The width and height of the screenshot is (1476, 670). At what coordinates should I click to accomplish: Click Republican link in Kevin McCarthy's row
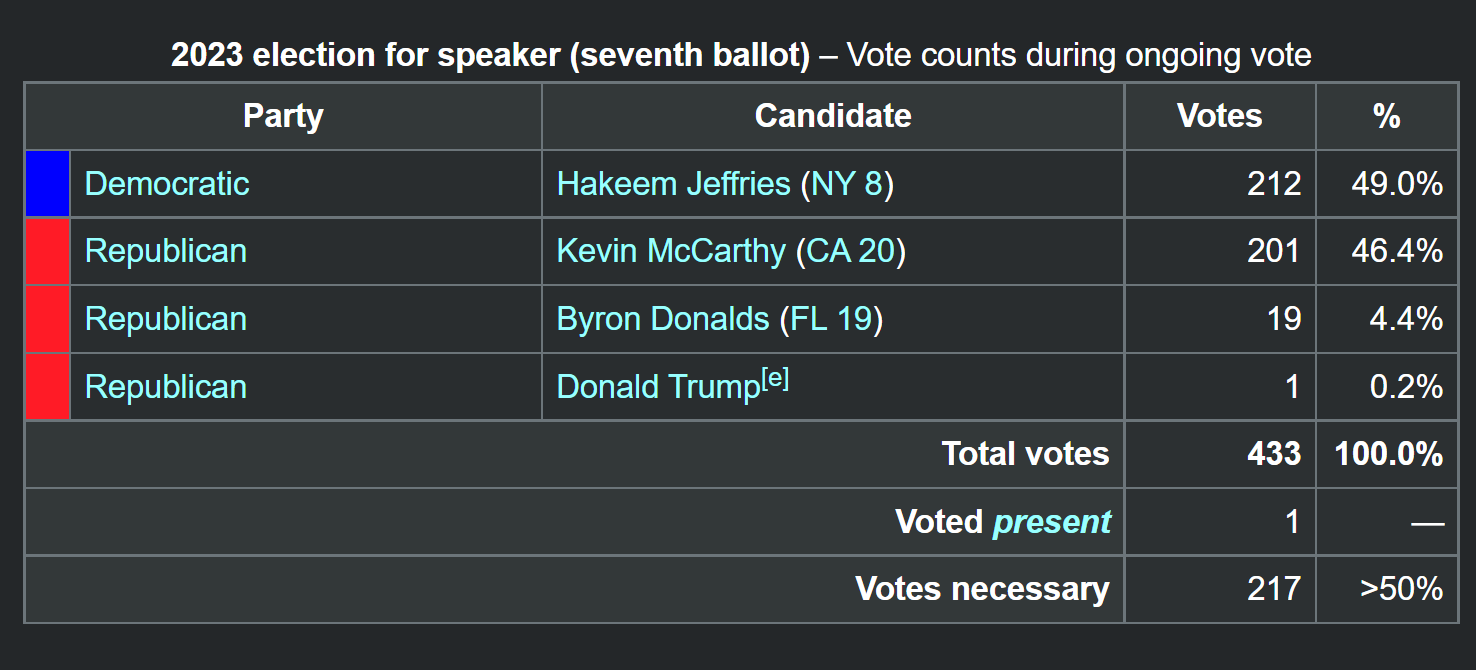165,251
